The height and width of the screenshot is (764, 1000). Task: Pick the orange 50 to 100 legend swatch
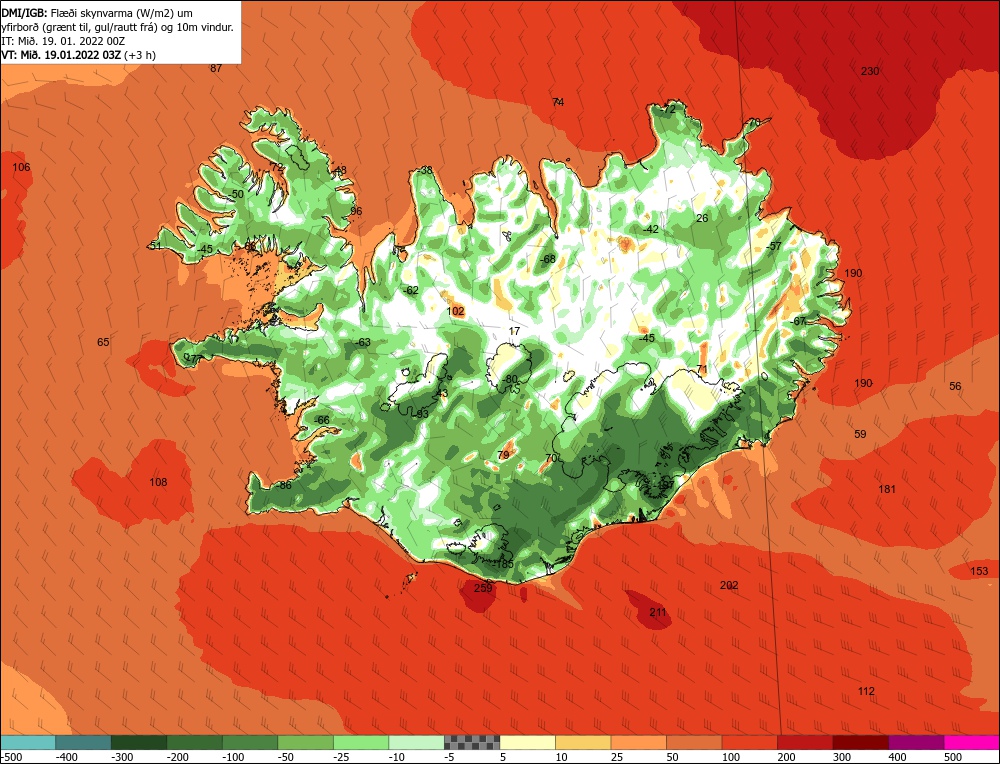[x=694, y=742]
